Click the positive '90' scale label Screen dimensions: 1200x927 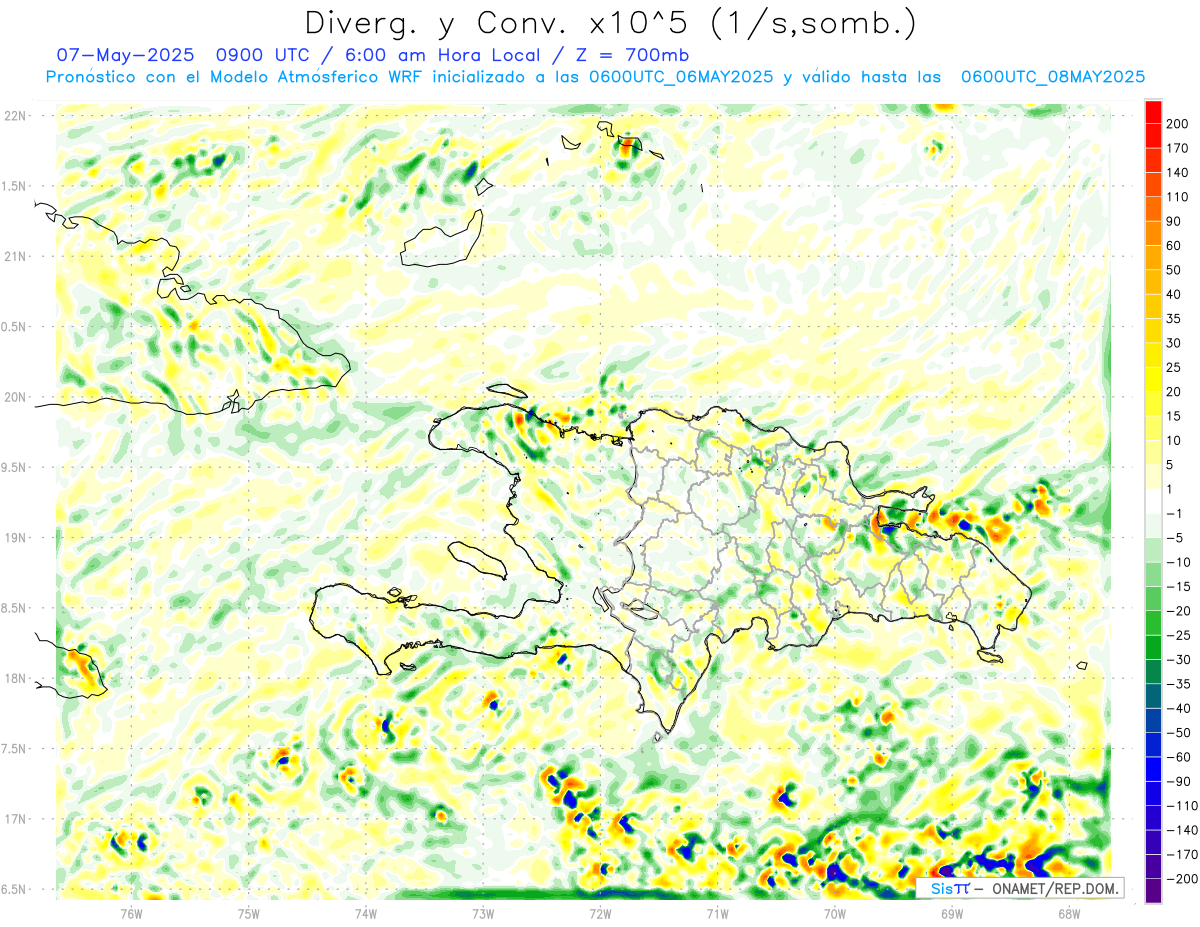[x=1174, y=221]
